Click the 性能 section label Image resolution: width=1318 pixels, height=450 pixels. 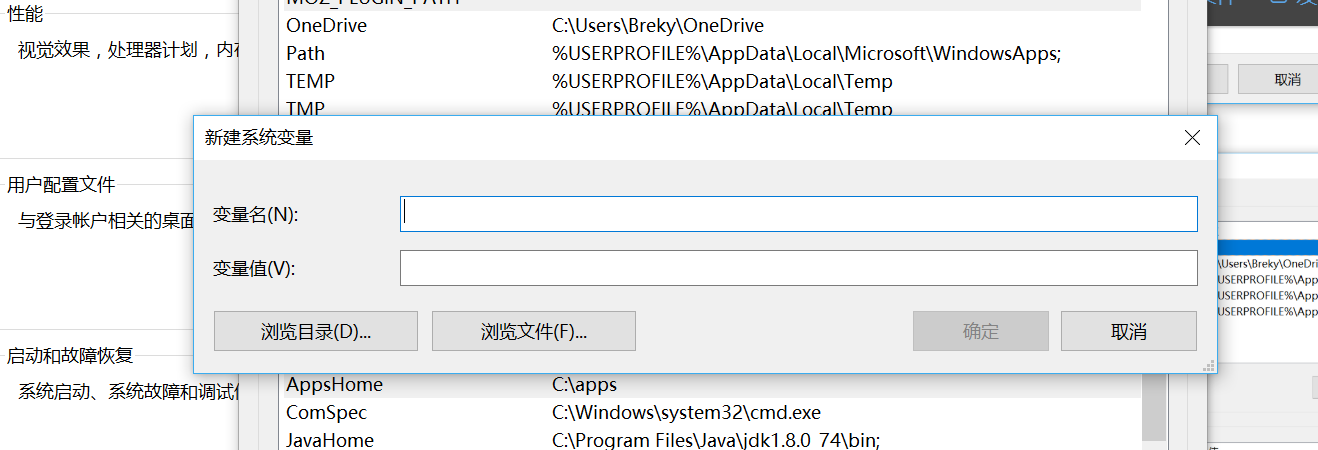pos(25,14)
